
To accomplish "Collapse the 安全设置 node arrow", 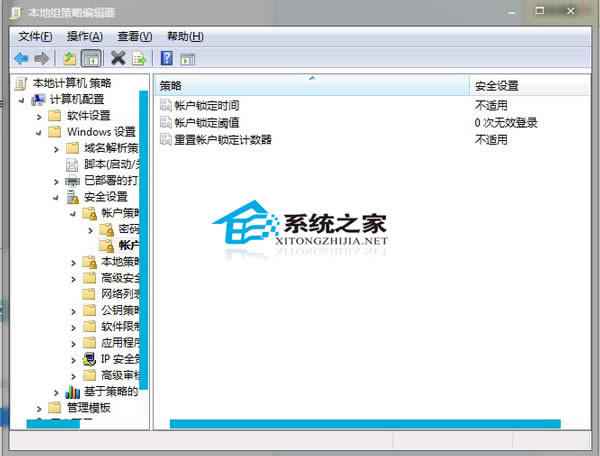I will (x=56, y=198).
